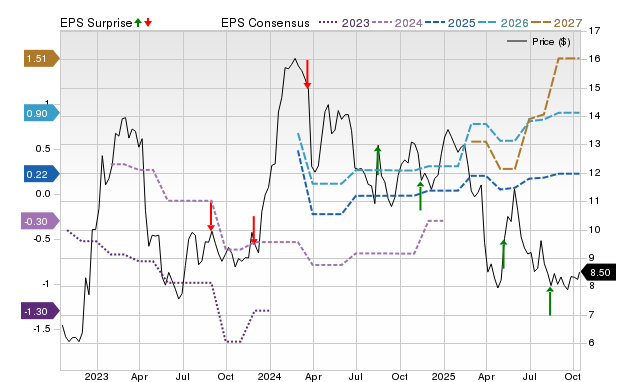The height and width of the screenshot is (382, 640).
Task: Click the 8.50 current price tag
Action: pyautogui.click(x=598, y=273)
